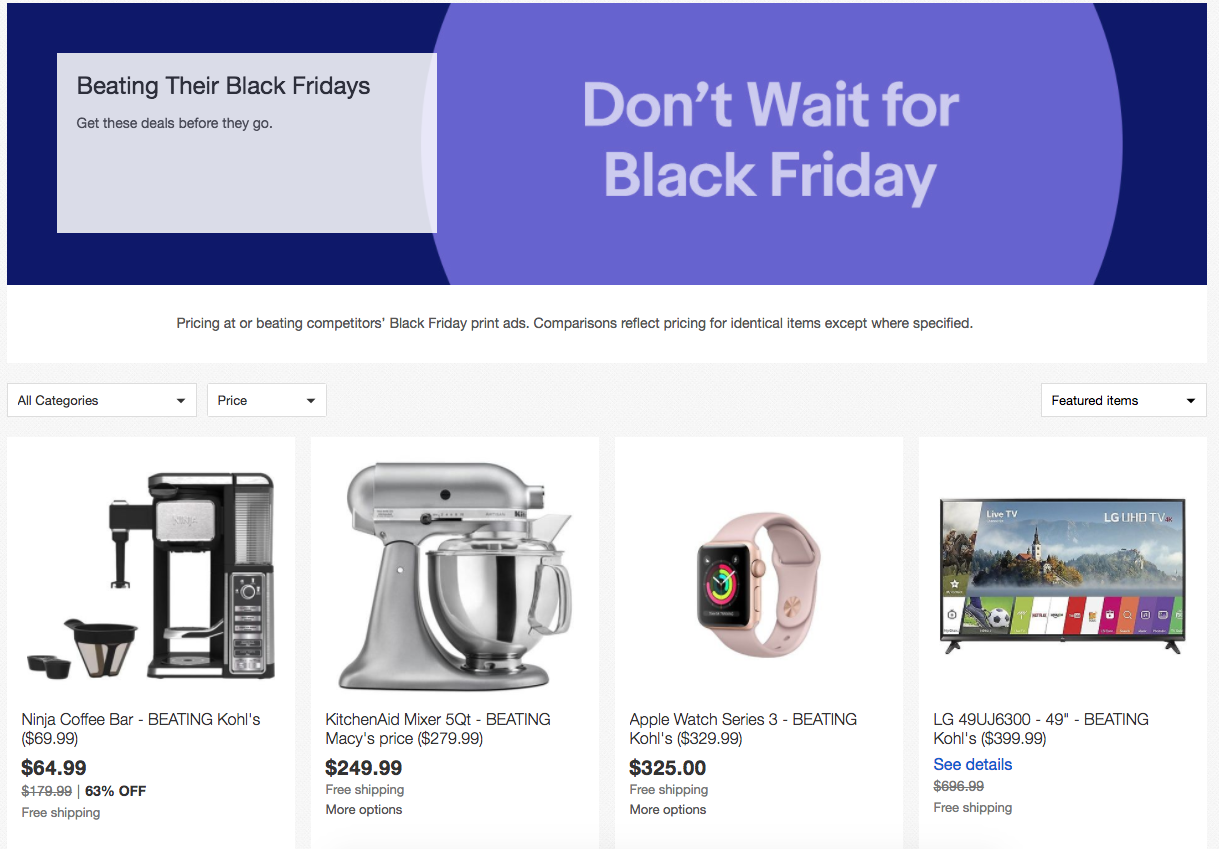Click the LG UHD TV product image
The height and width of the screenshot is (849, 1219).
pos(1062,575)
